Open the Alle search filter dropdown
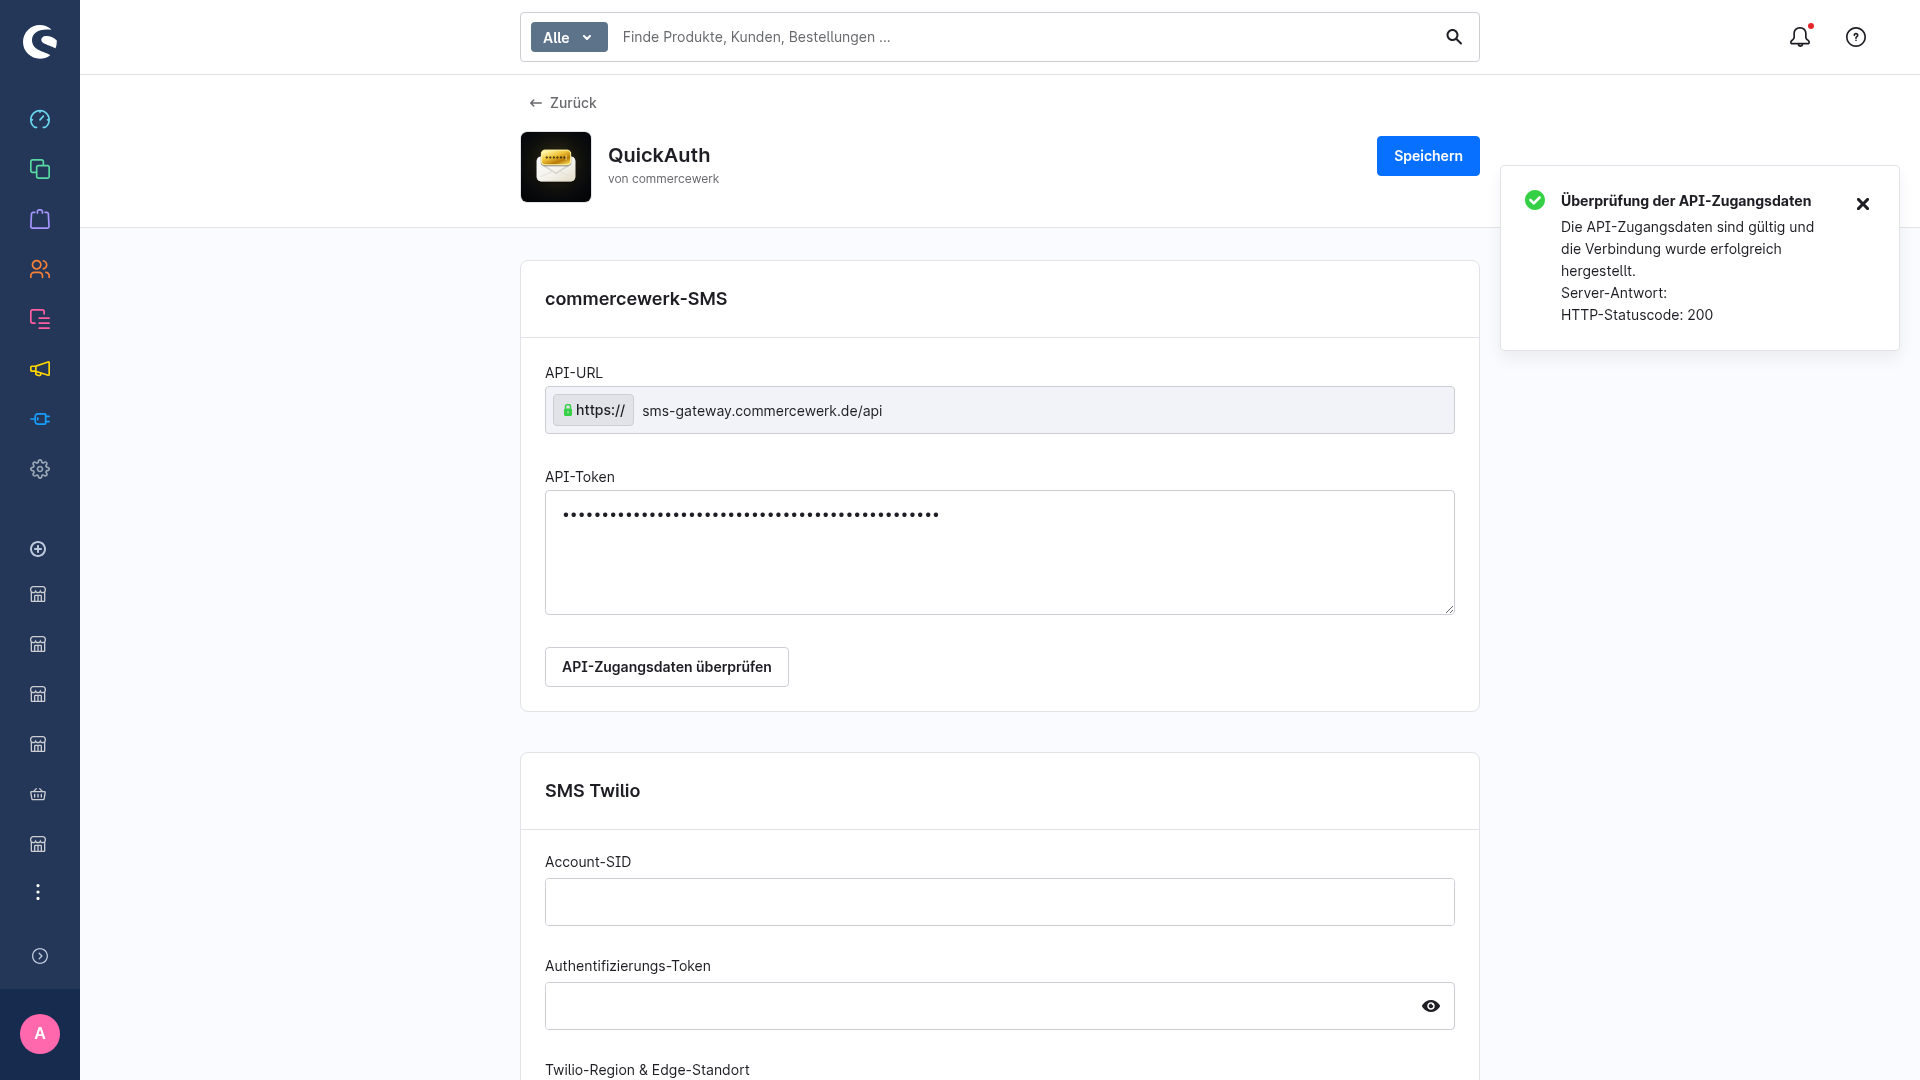 [569, 37]
